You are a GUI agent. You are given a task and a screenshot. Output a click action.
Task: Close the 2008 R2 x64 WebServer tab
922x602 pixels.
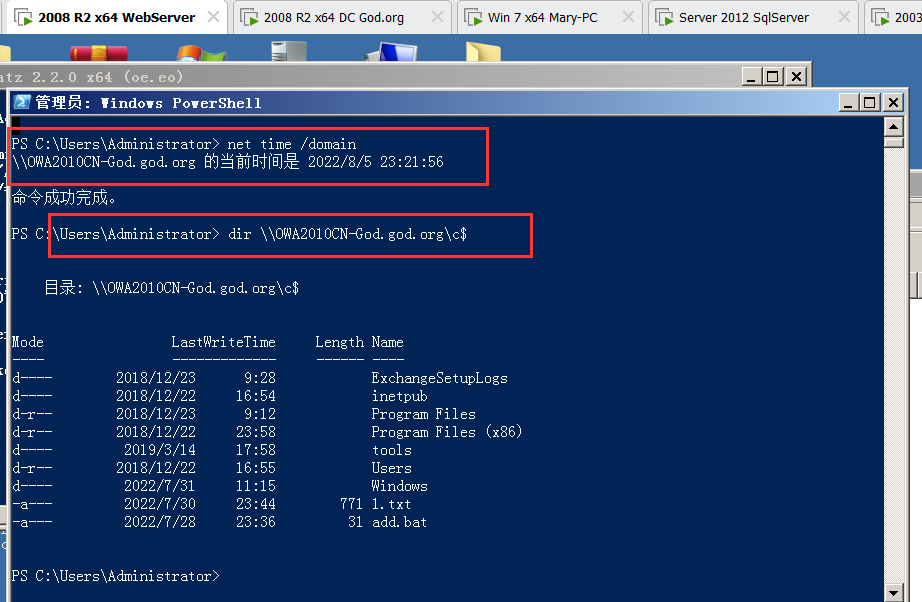pyautogui.click(x=213, y=17)
